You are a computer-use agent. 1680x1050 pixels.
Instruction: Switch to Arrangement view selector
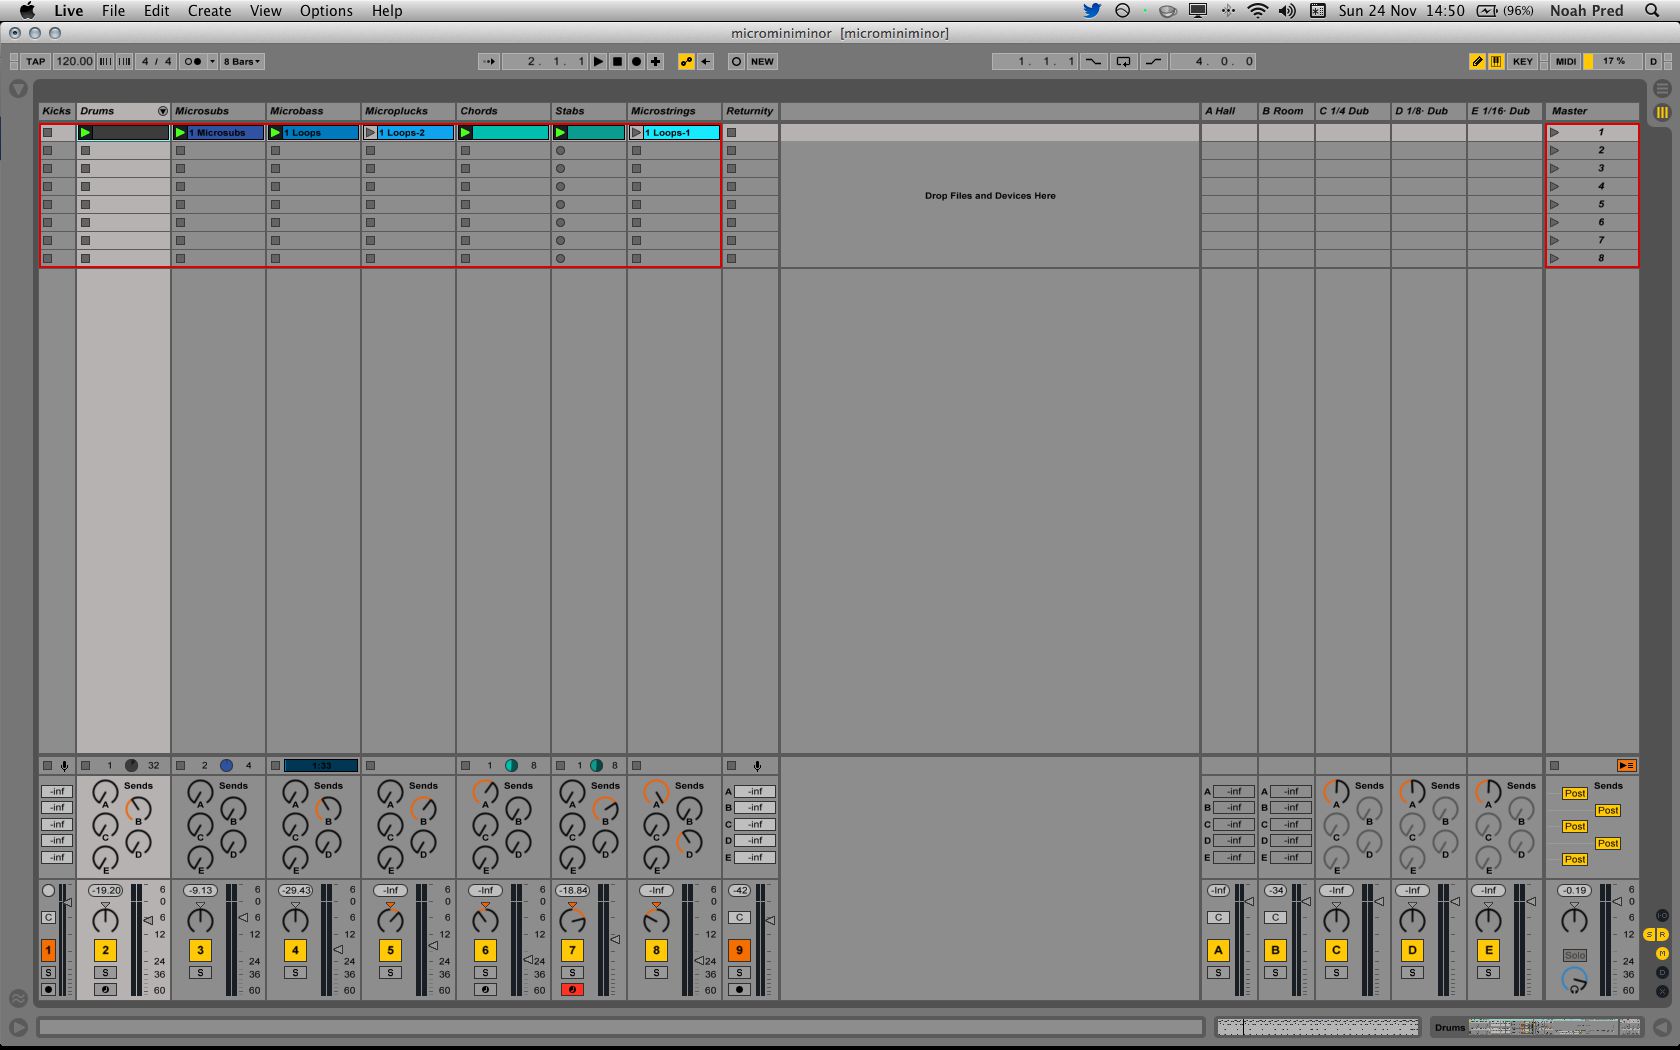pos(1662,89)
